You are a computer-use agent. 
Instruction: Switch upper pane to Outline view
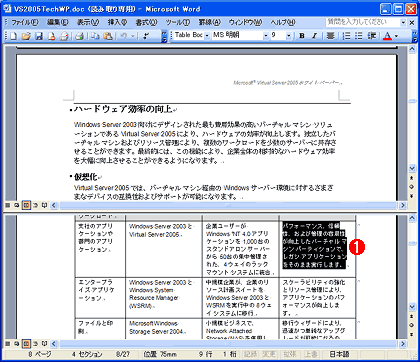click(x=36, y=205)
